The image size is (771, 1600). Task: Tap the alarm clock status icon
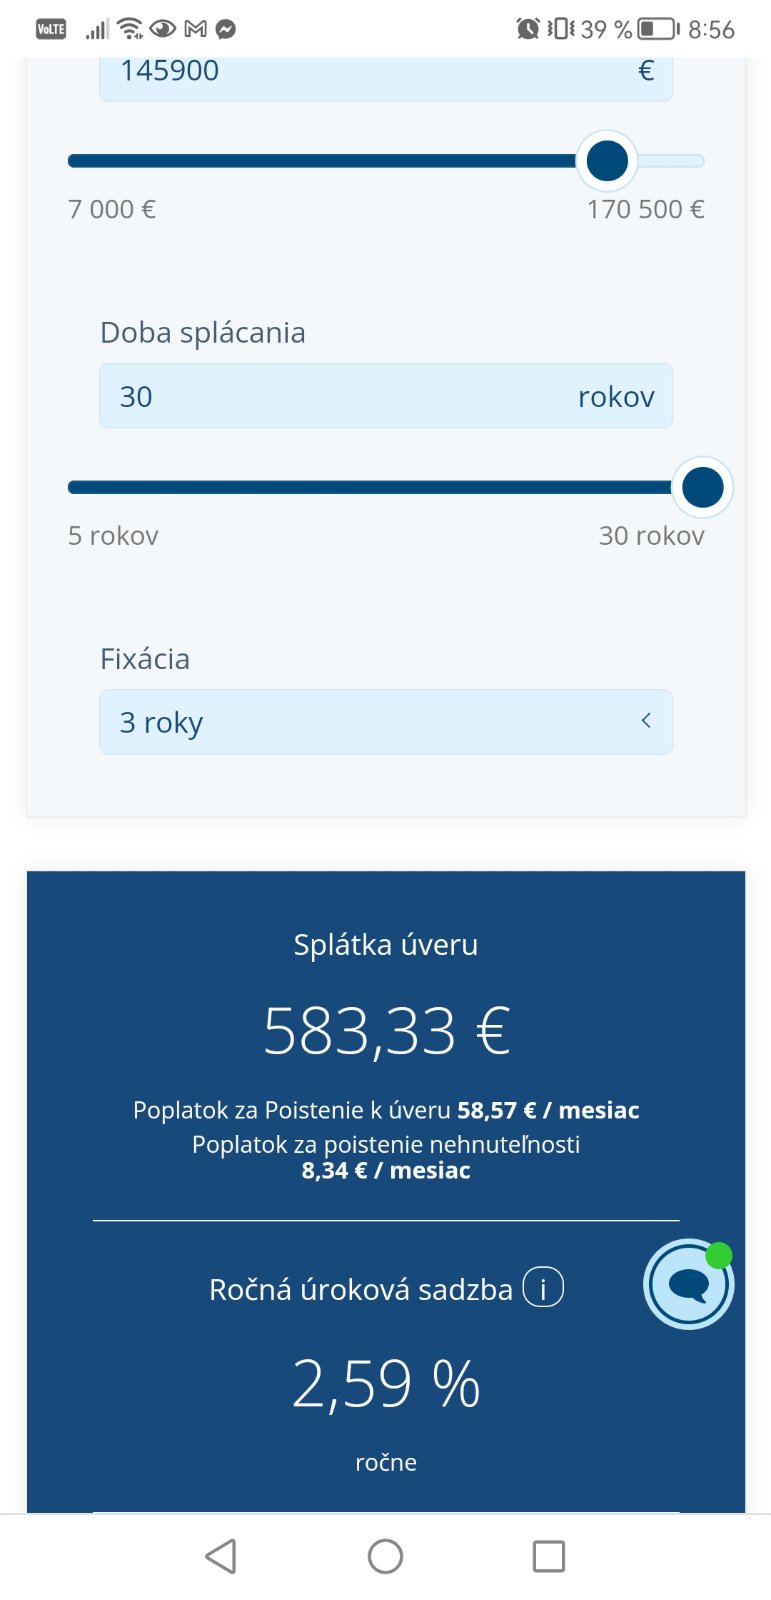[x=528, y=29]
